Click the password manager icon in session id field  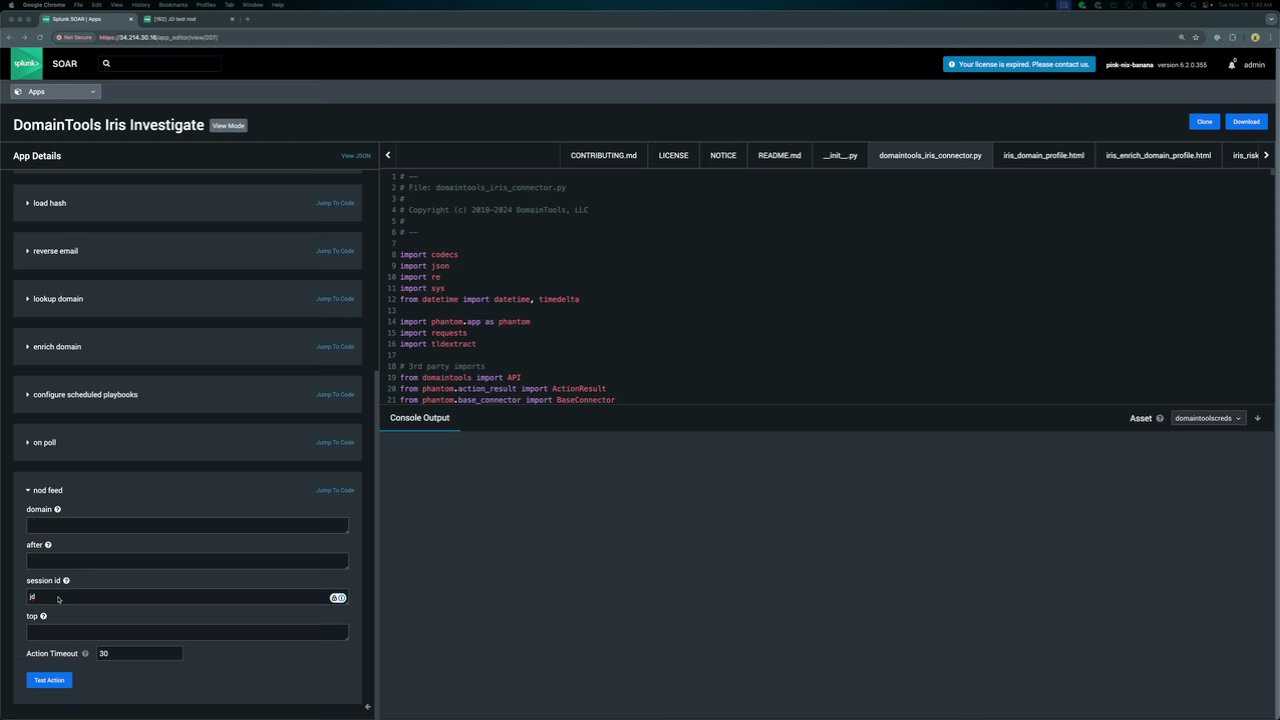pyautogui.click(x=338, y=598)
